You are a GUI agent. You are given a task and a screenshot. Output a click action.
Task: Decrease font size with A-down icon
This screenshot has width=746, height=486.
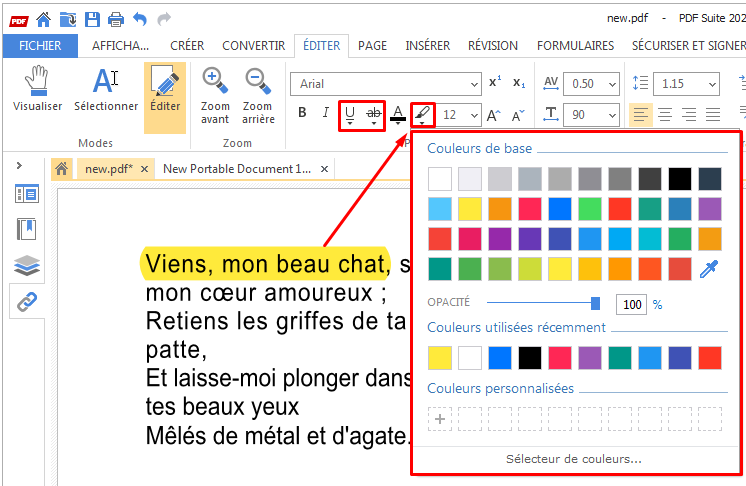[518, 115]
